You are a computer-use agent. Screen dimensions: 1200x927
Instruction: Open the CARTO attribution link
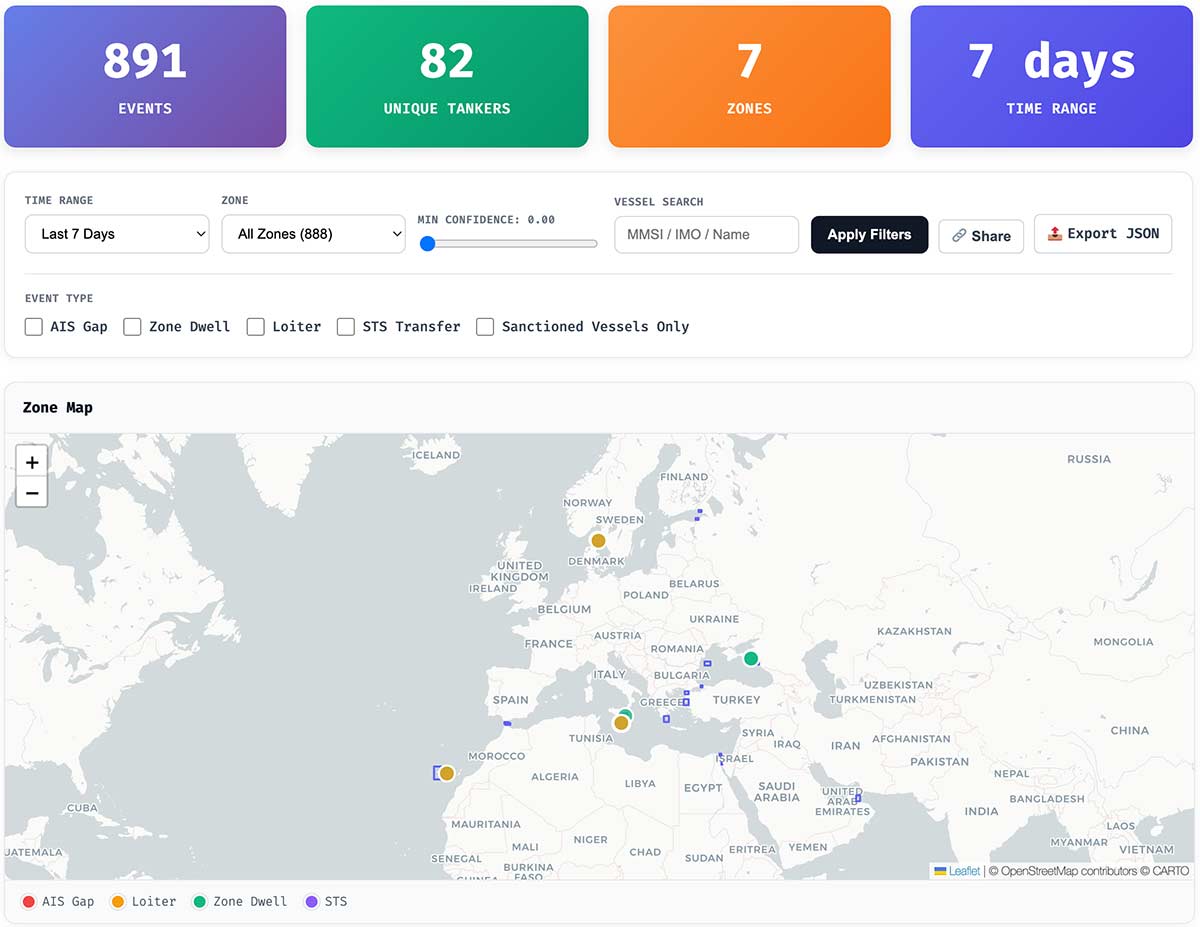1170,871
